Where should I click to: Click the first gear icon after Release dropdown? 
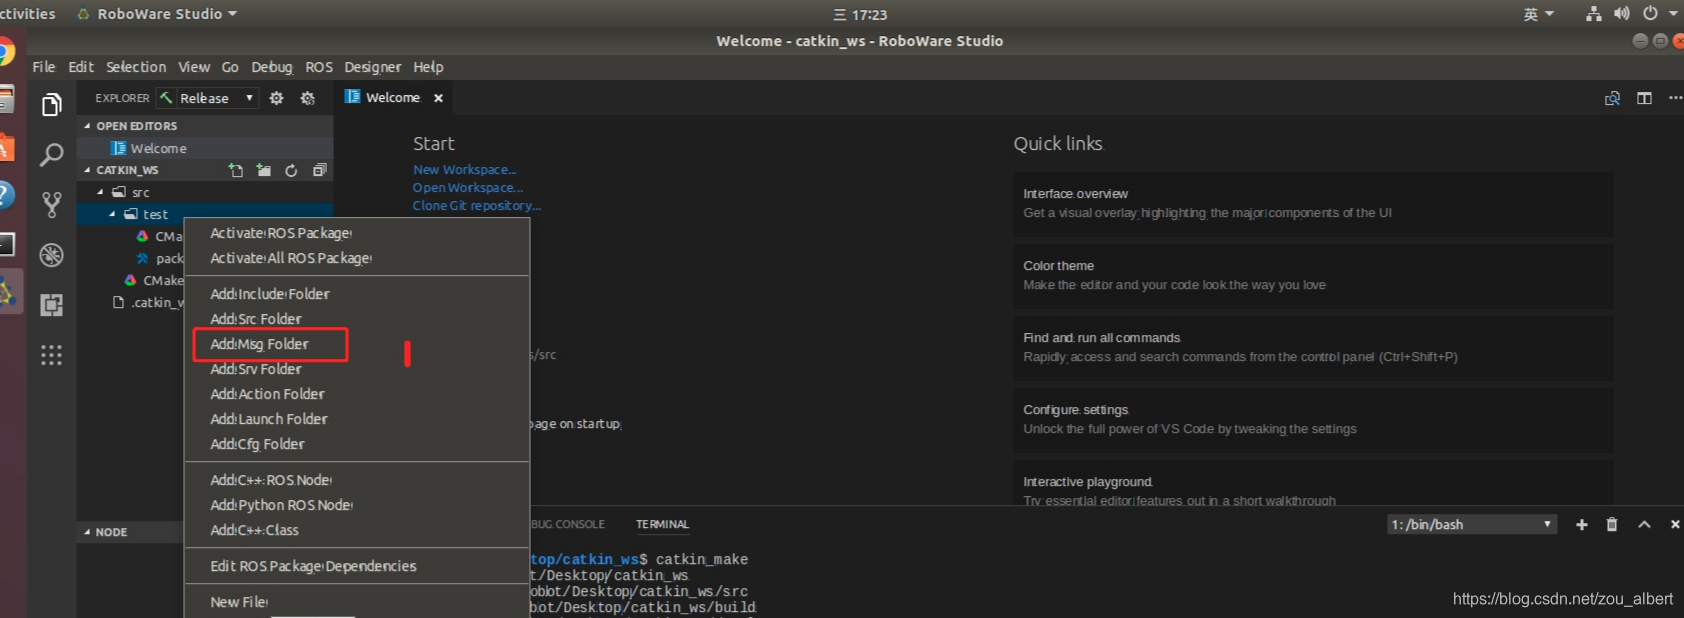(x=277, y=98)
